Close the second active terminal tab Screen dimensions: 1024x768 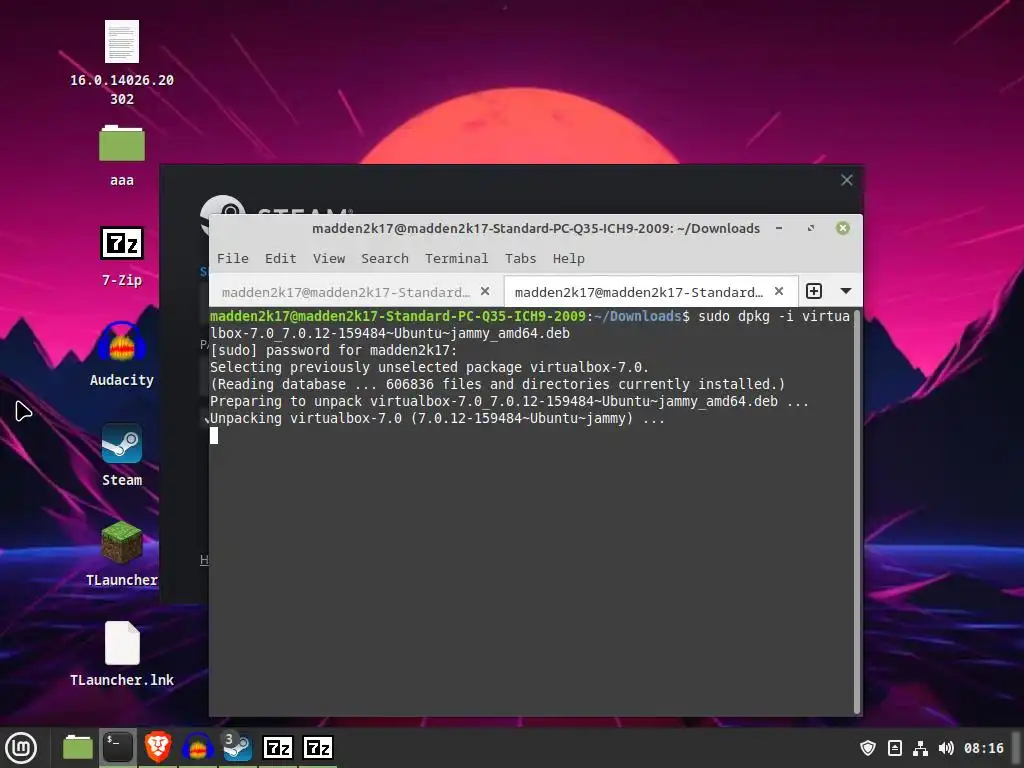pos(778,291)
